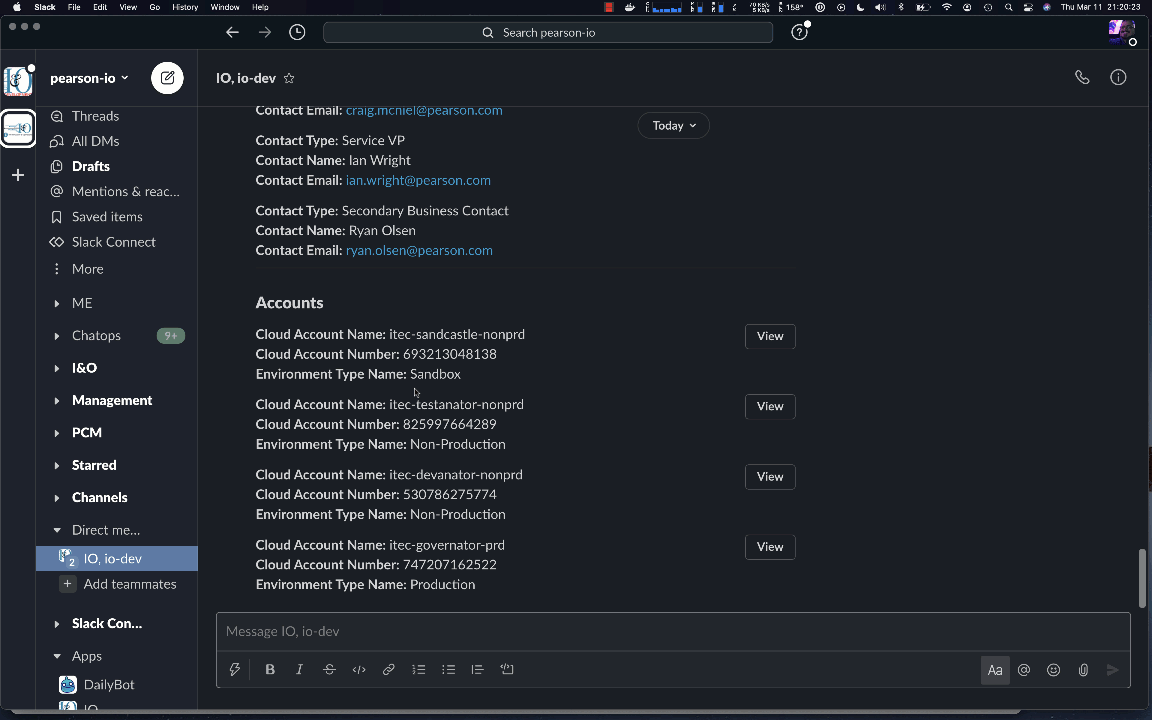Image resolution: width=1152 pixels, height=720 pixels.
Task: View the itec-governator-prd account
Action: coord(770,547)
